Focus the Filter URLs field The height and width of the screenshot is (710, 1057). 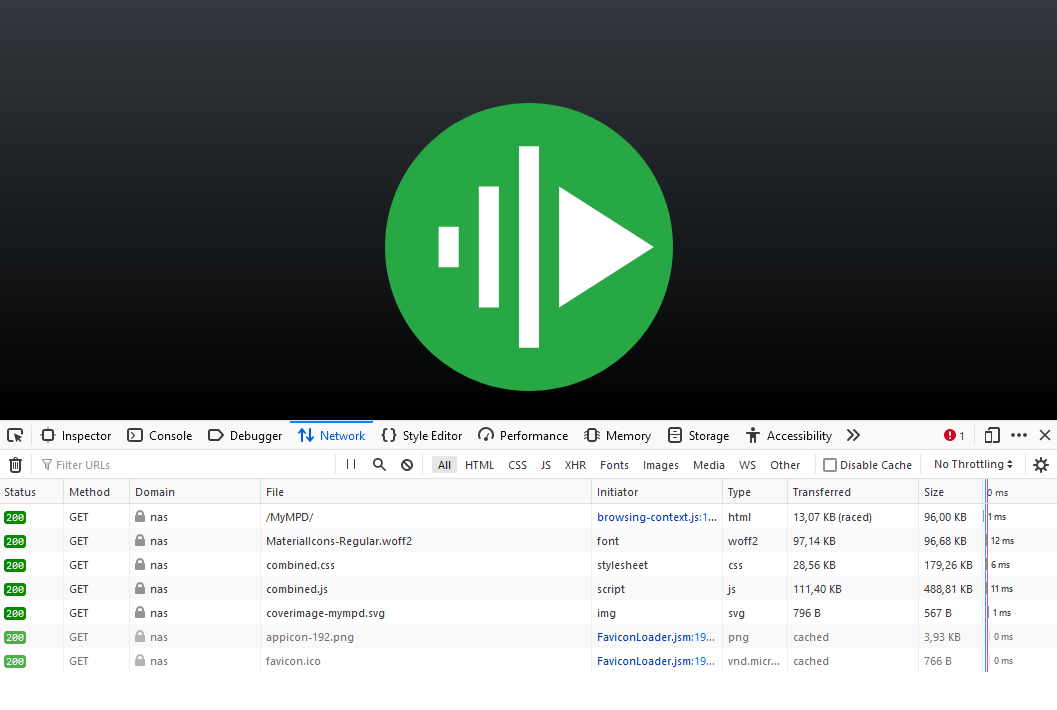pyautogui.click(x=185, y=465)
